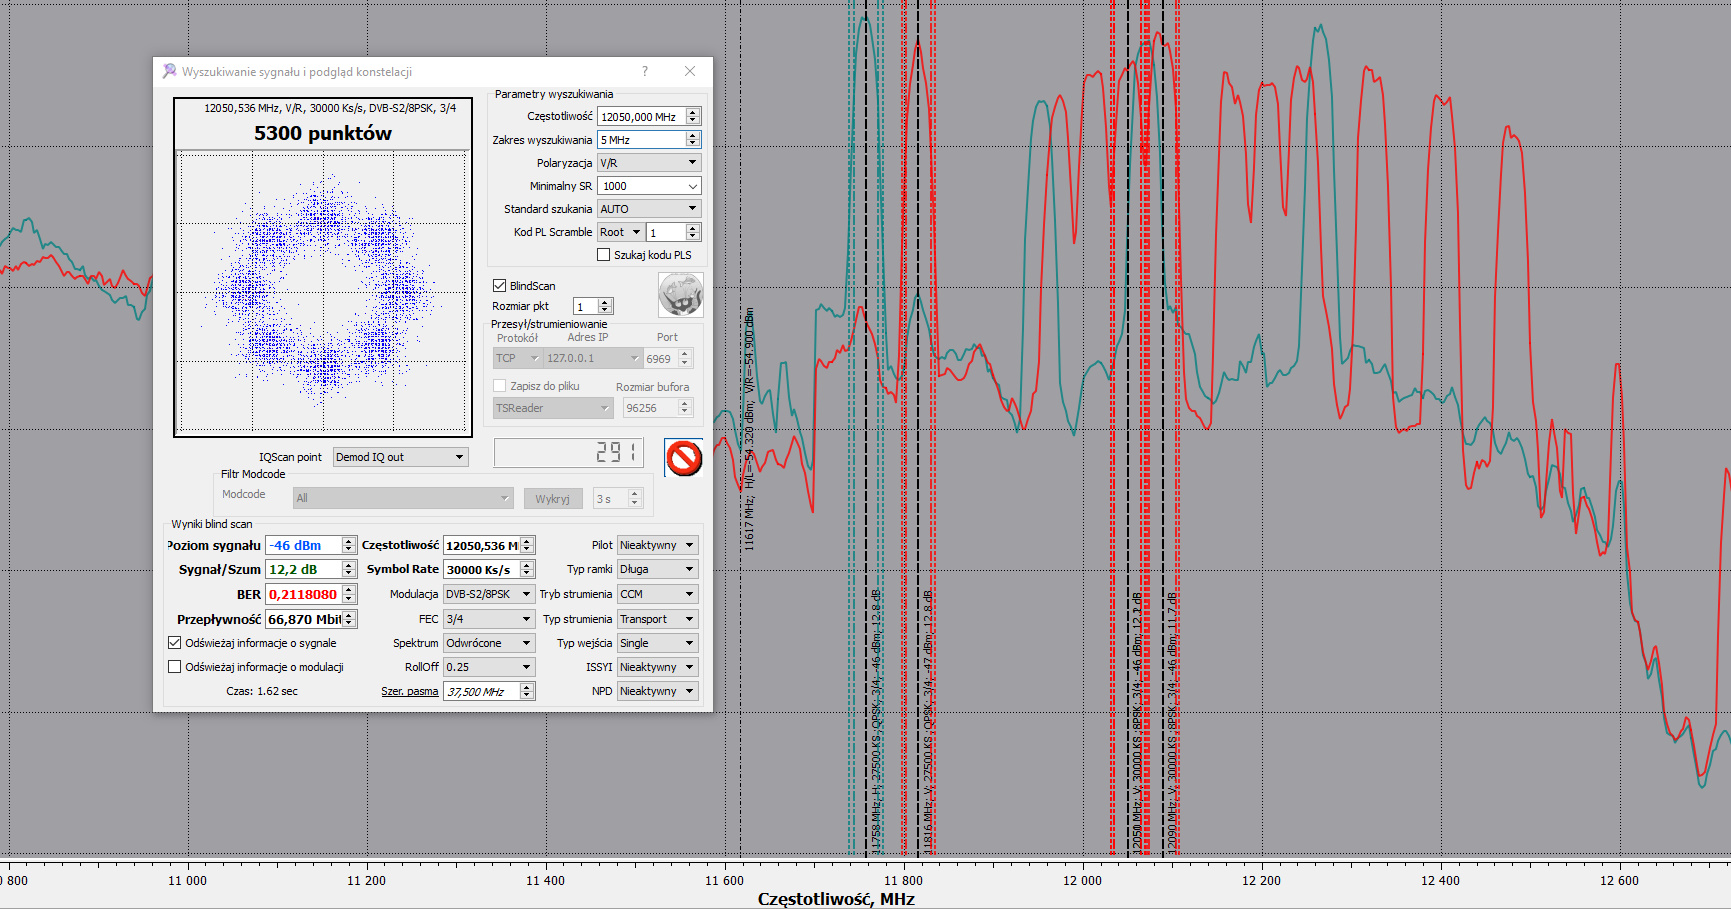Open the Minimalny SR dropdown
The image size is (1731, 909).
click(x=649, y=186)
